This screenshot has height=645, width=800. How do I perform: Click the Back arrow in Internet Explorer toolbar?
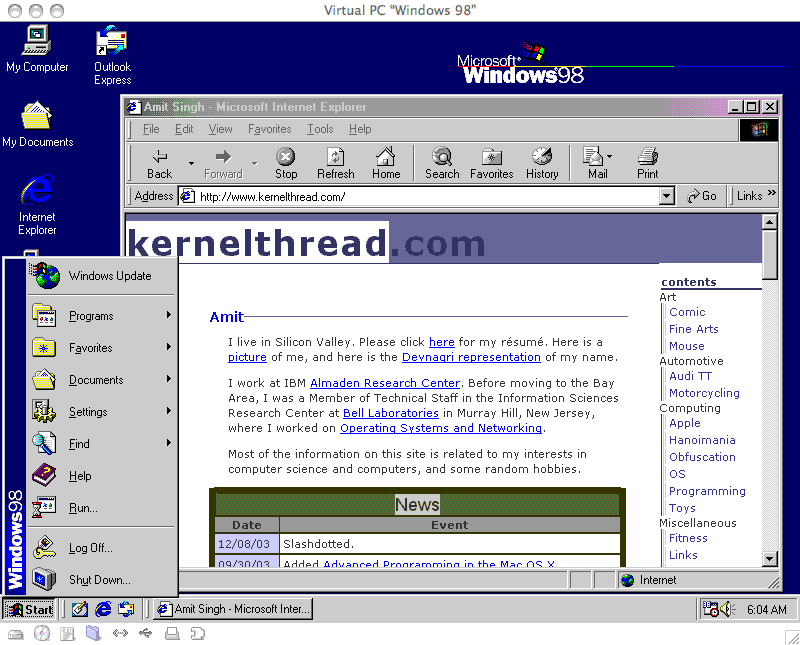(x=160, y=163)
